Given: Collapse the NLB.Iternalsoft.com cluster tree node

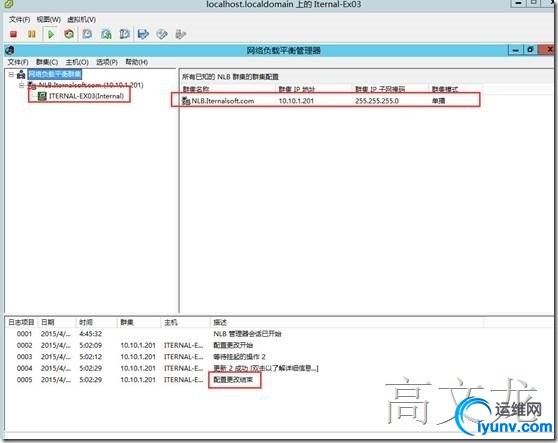Looking at the screenshot, I should point(22,85).
